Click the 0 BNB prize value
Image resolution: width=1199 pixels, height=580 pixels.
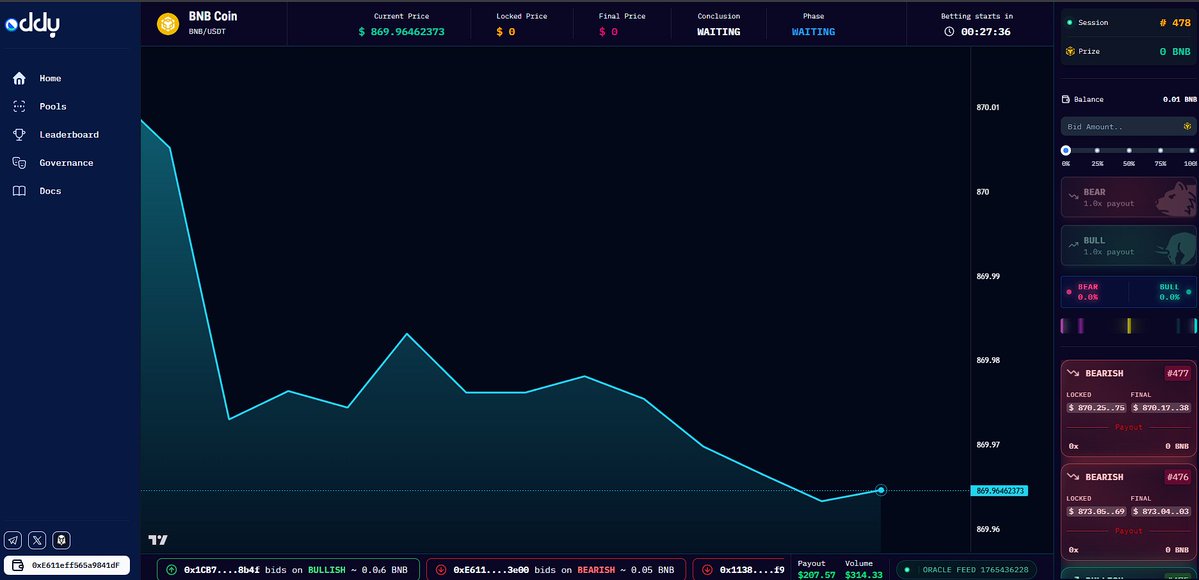coord(1175,51)
